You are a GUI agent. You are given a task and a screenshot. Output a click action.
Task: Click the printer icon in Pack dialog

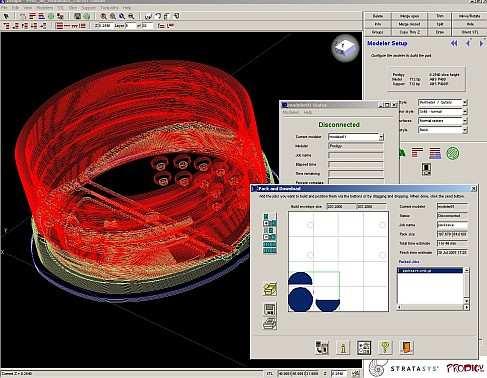pos(270,323)
